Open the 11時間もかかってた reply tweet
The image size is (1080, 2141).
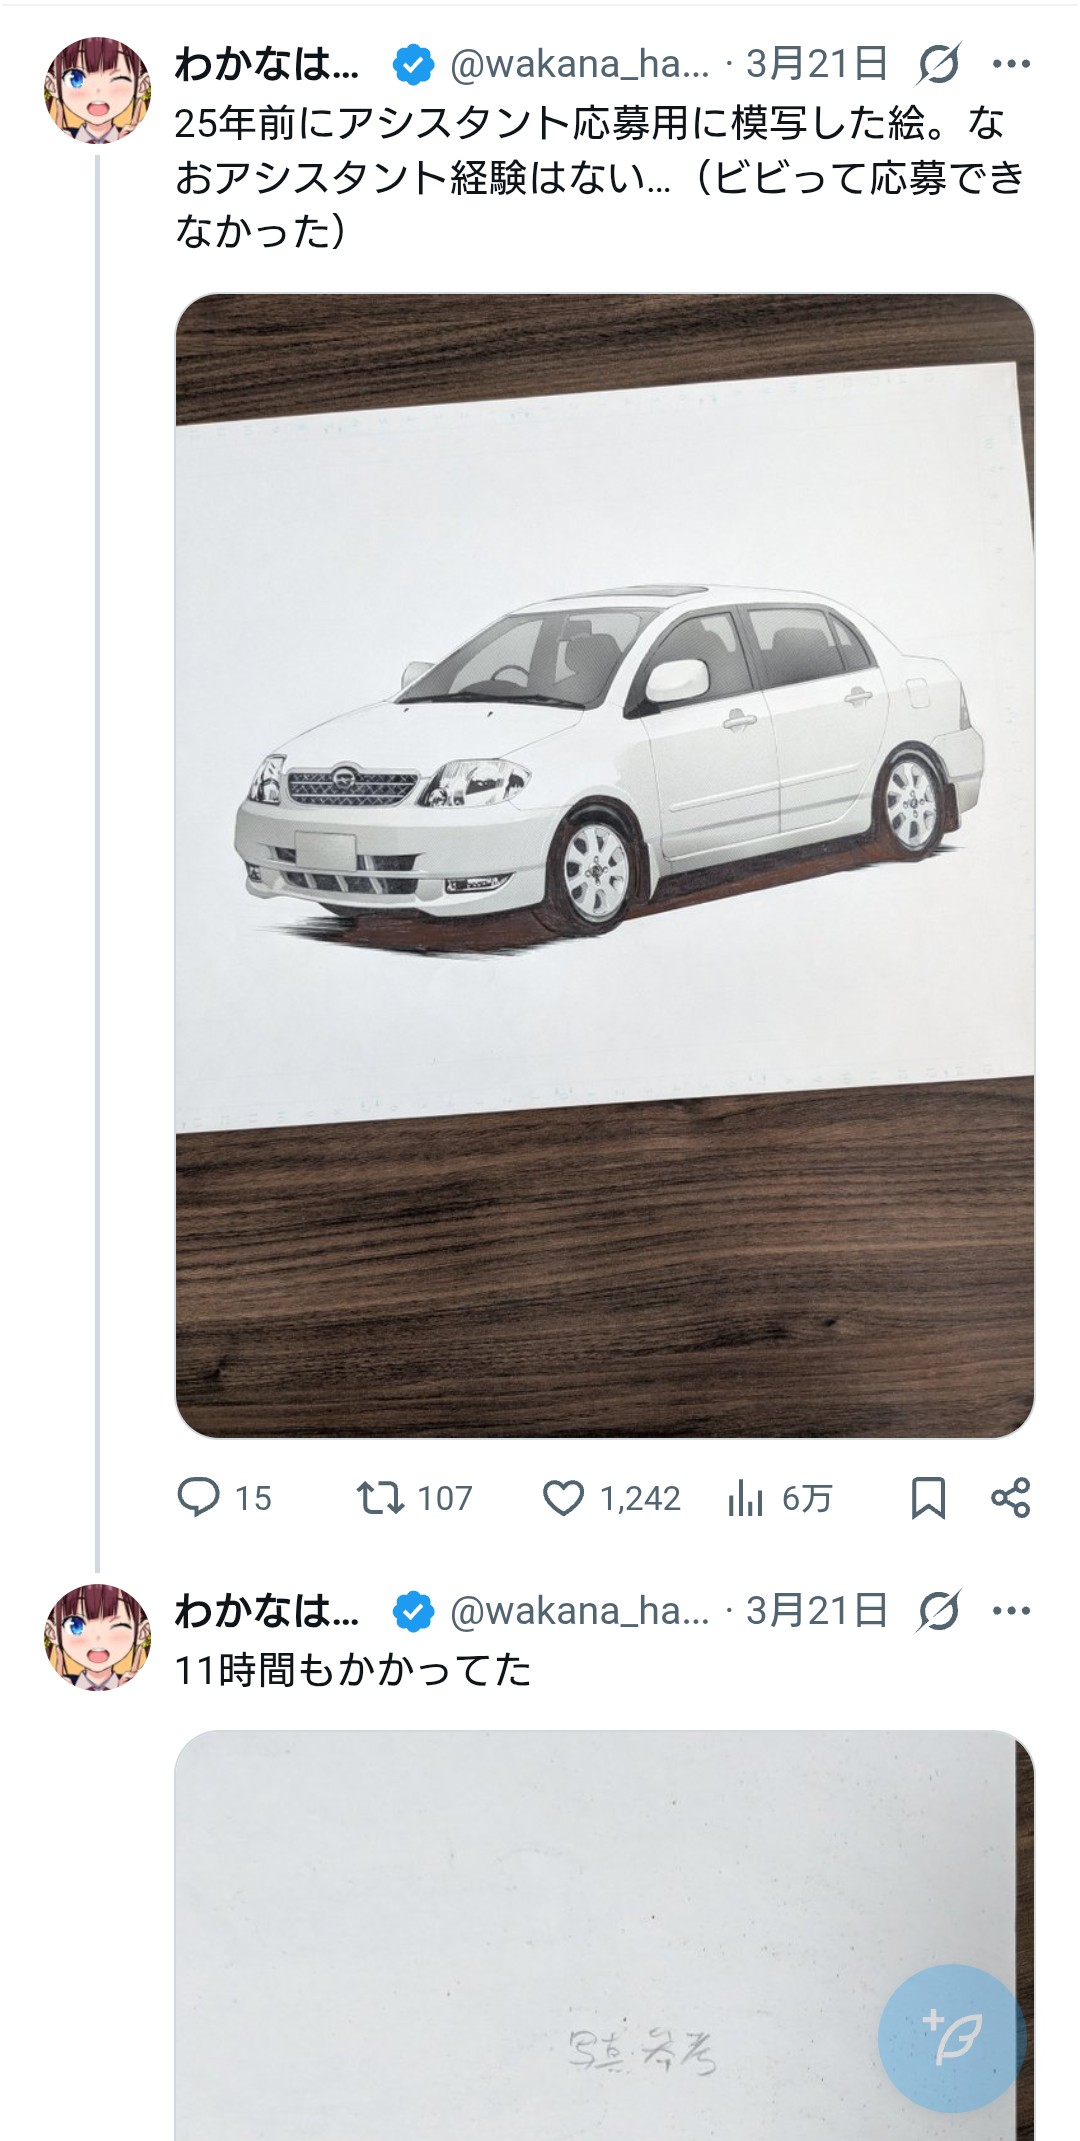tap(352, 1669)
